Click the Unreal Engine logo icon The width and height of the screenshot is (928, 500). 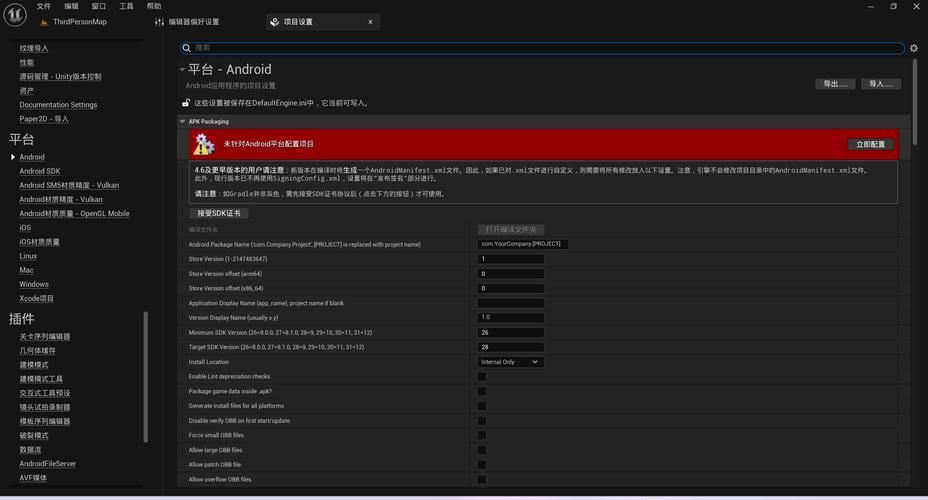click(x=15, y=15)
